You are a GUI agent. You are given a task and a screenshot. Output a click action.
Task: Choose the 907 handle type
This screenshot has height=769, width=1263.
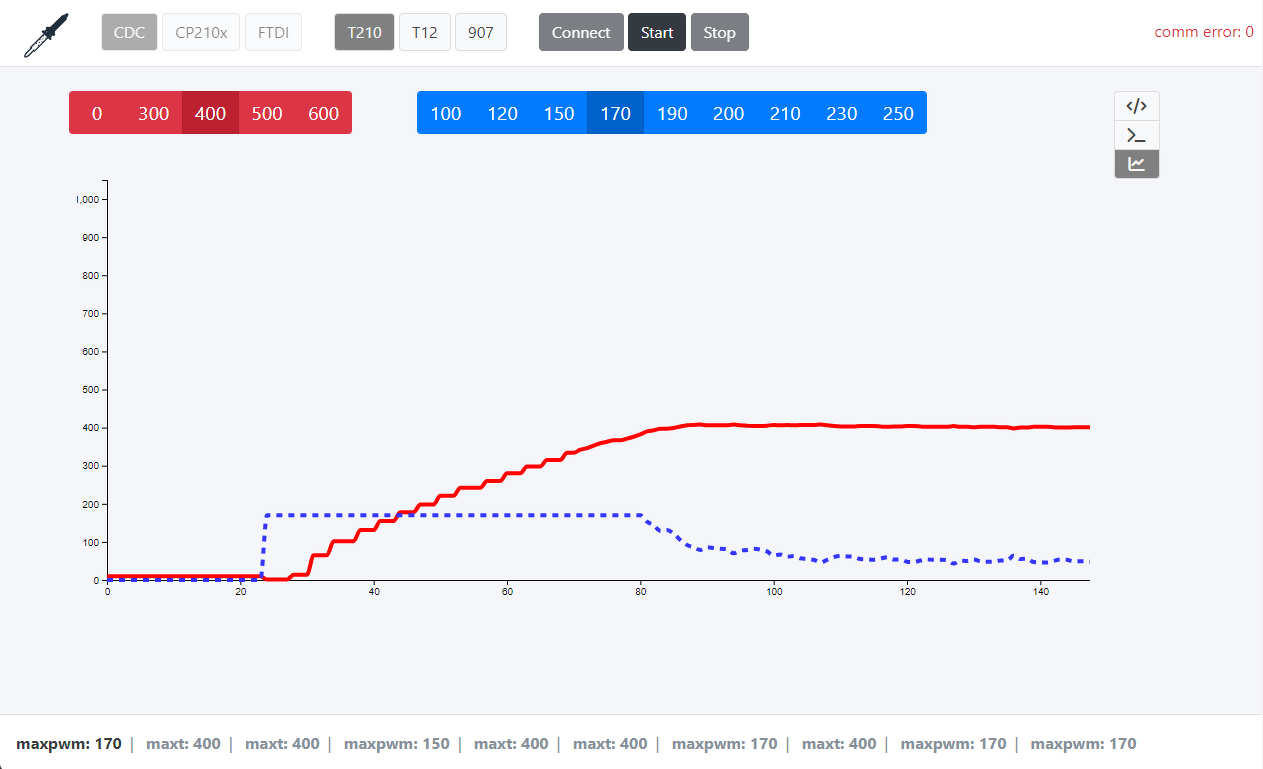pyautogui.click(x=481, y=32)
